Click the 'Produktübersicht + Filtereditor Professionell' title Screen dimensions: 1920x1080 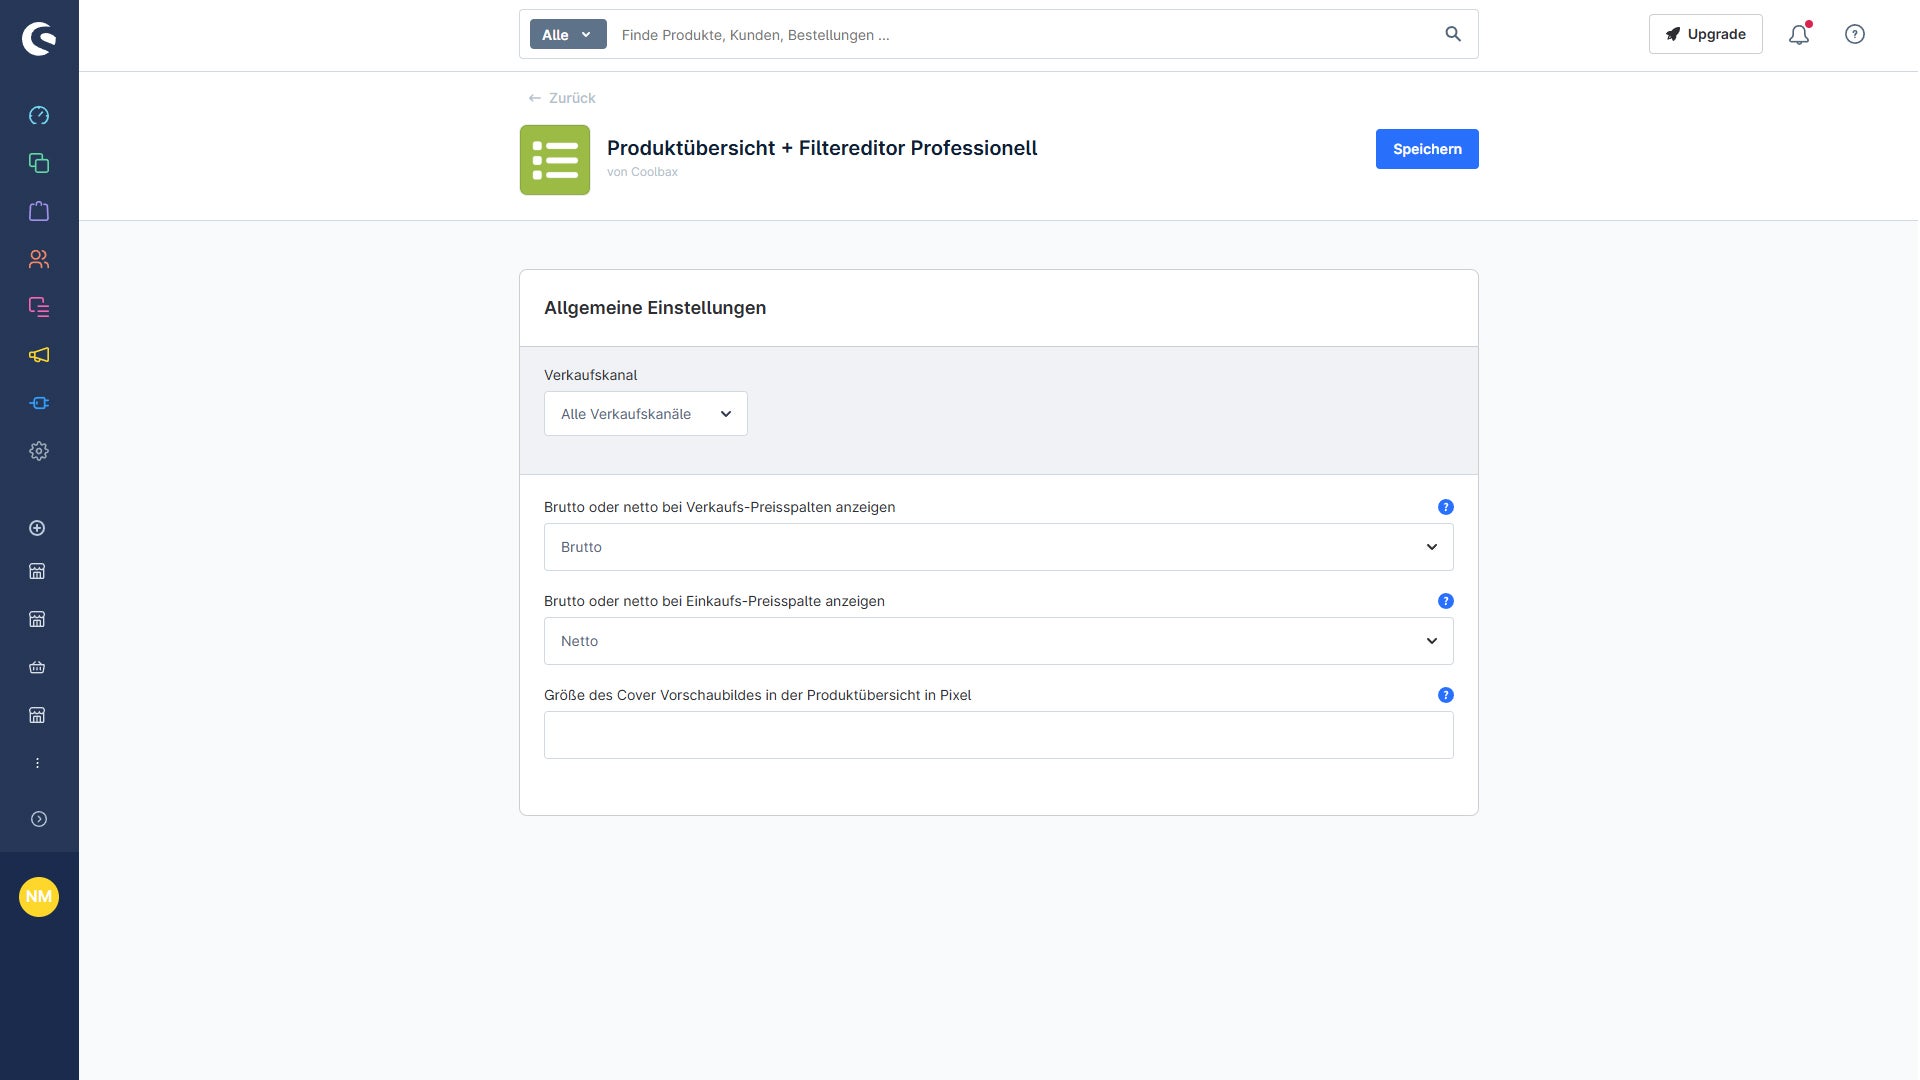[x=822, y=148]
